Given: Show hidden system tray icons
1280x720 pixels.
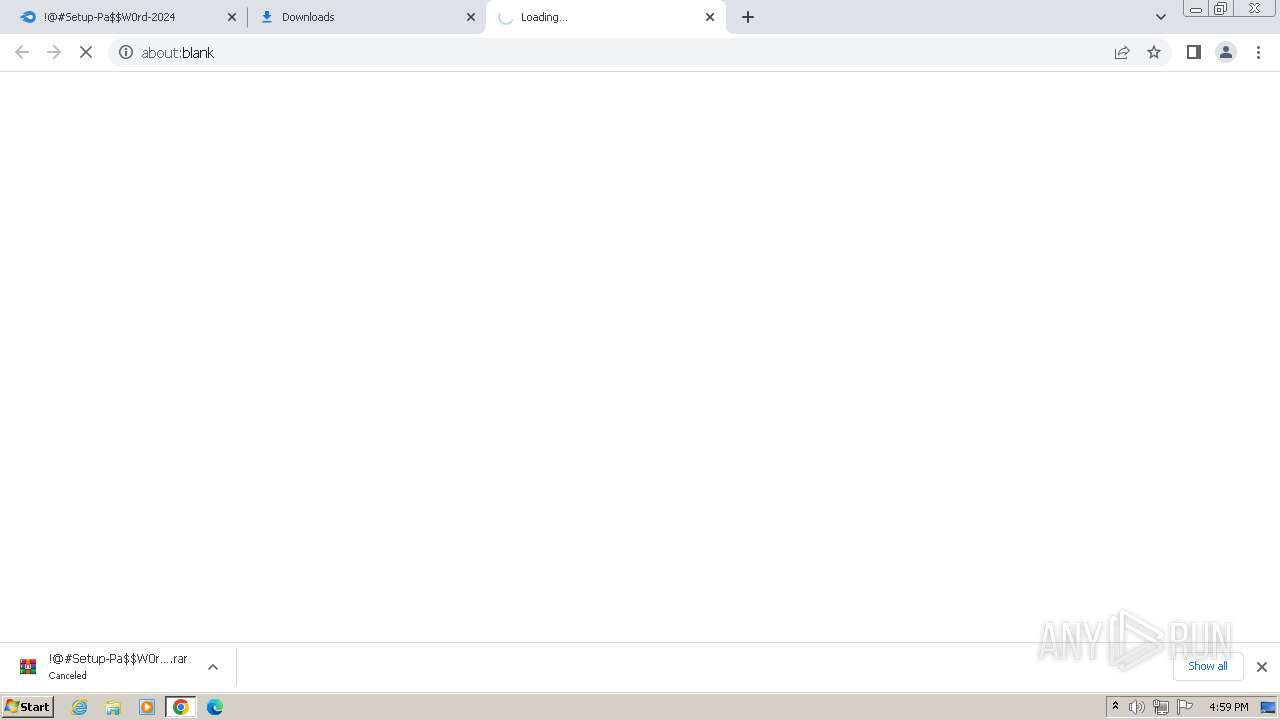Looking at the screenshot, I should click(x=1116, y=707).
